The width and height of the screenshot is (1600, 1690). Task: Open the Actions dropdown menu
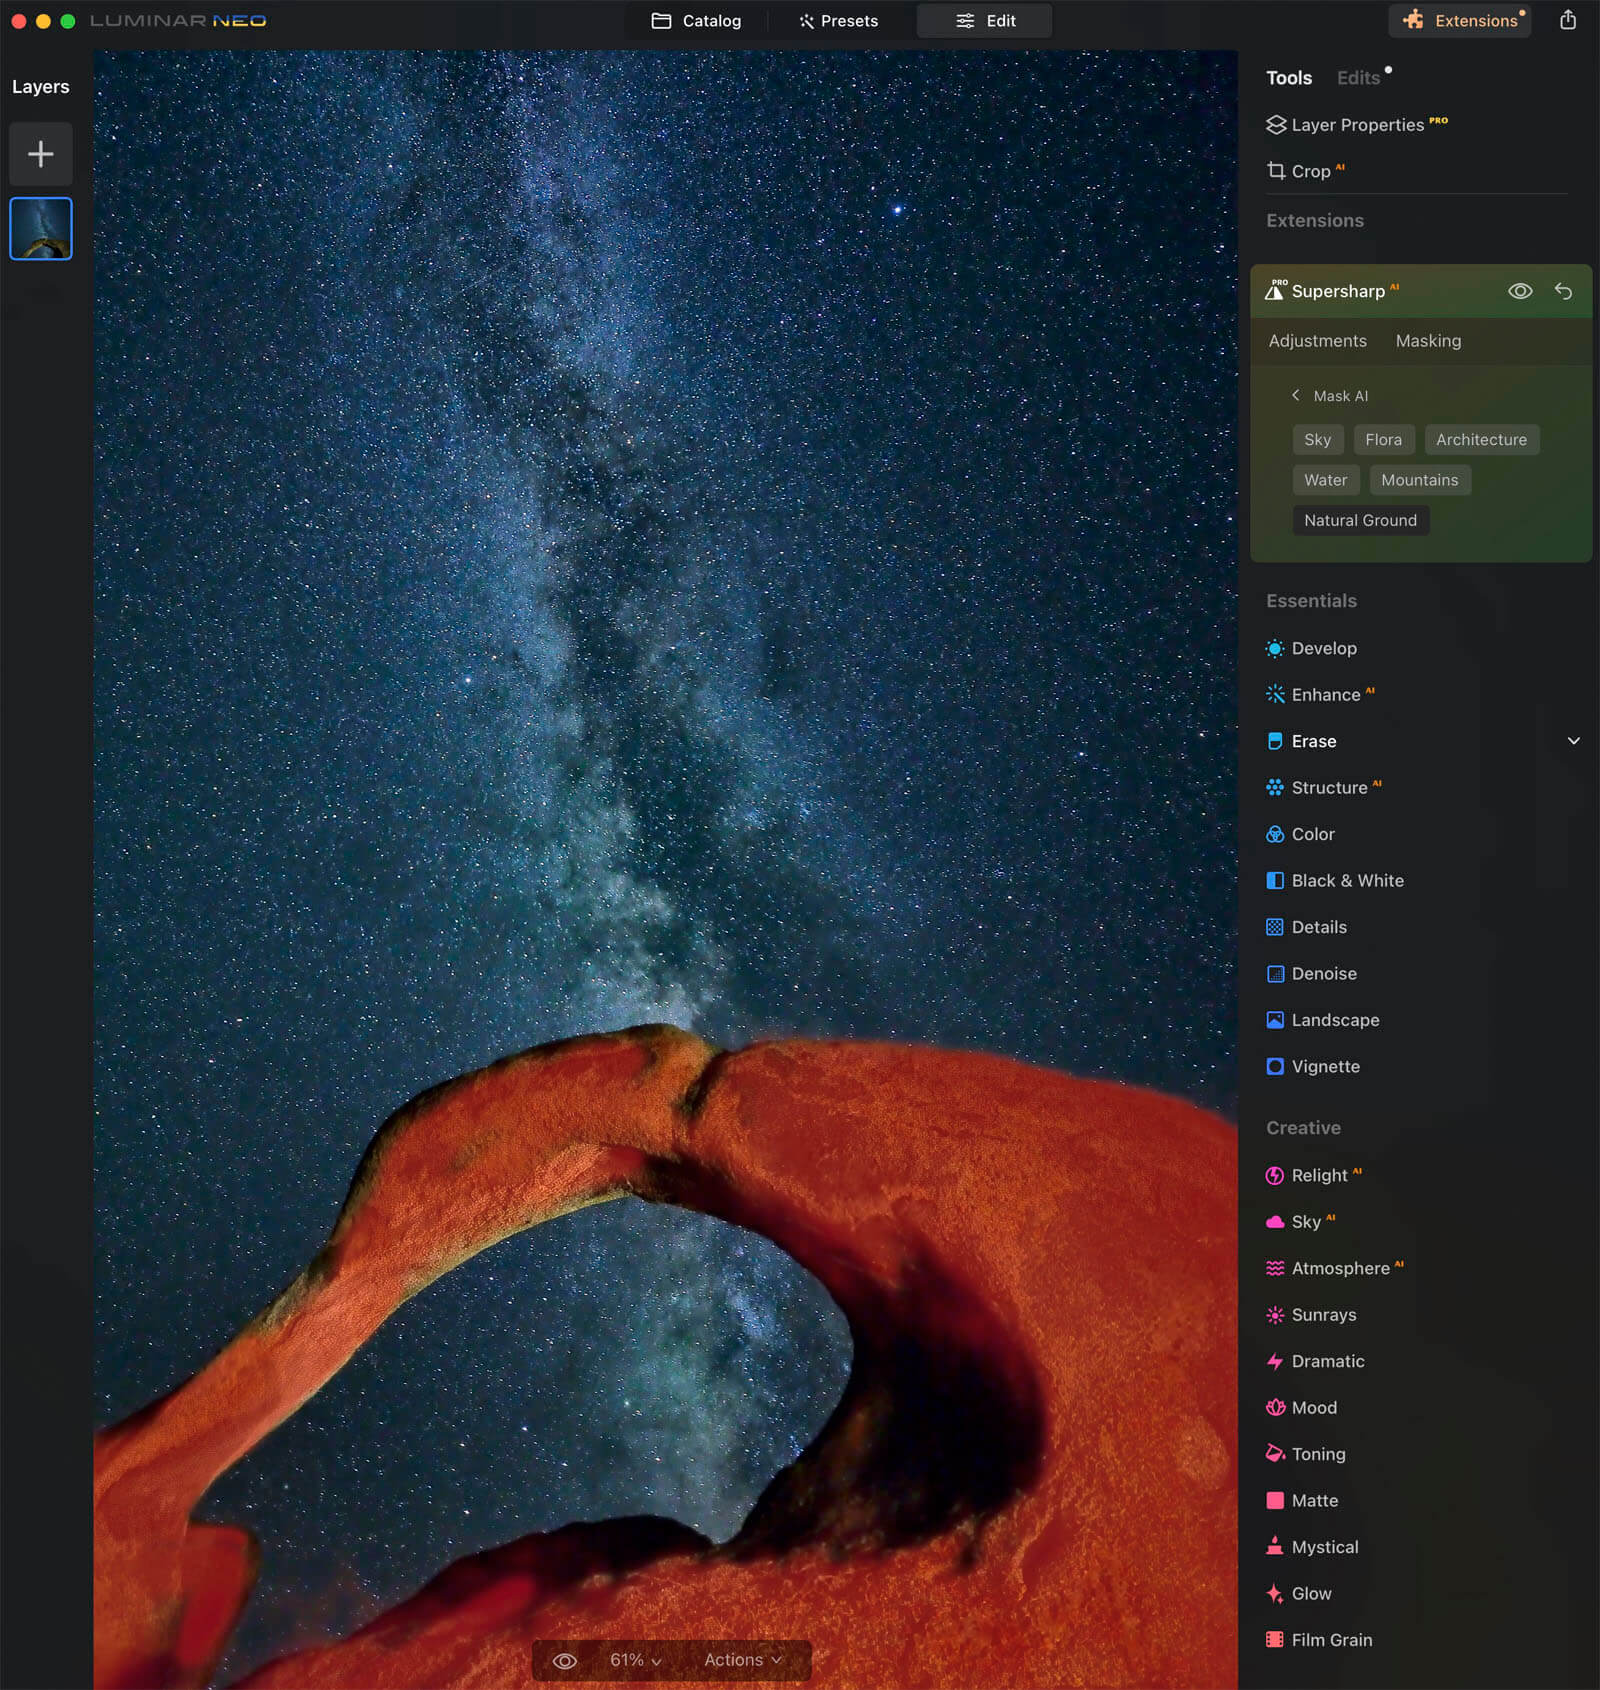pos(742,1660)
